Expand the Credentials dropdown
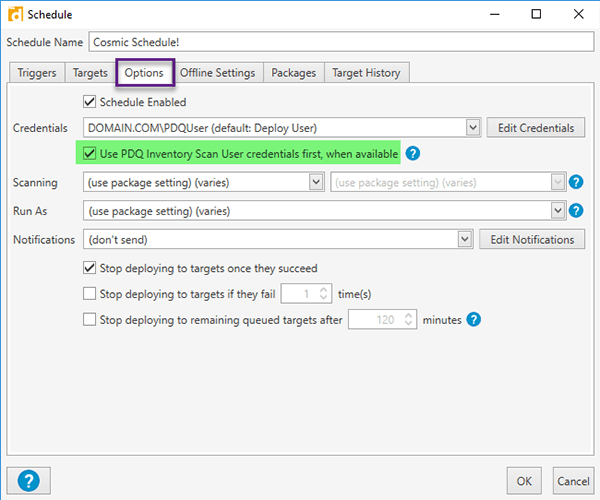 point(472,128)
